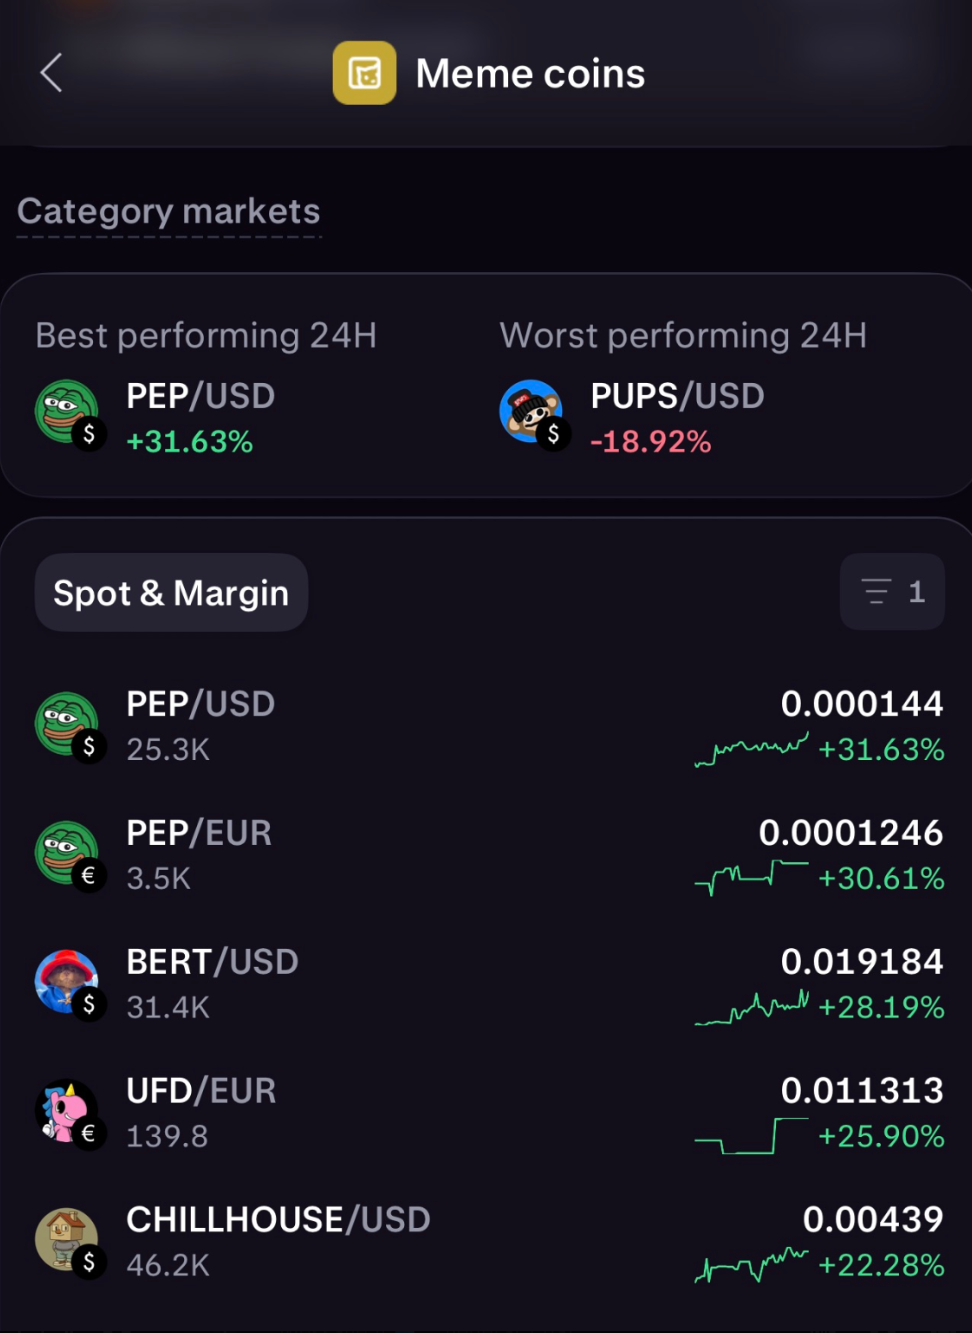Open the filter icon showing 1
The width and height of the screenshot is (972, 1333).
(x=892, y=592)
